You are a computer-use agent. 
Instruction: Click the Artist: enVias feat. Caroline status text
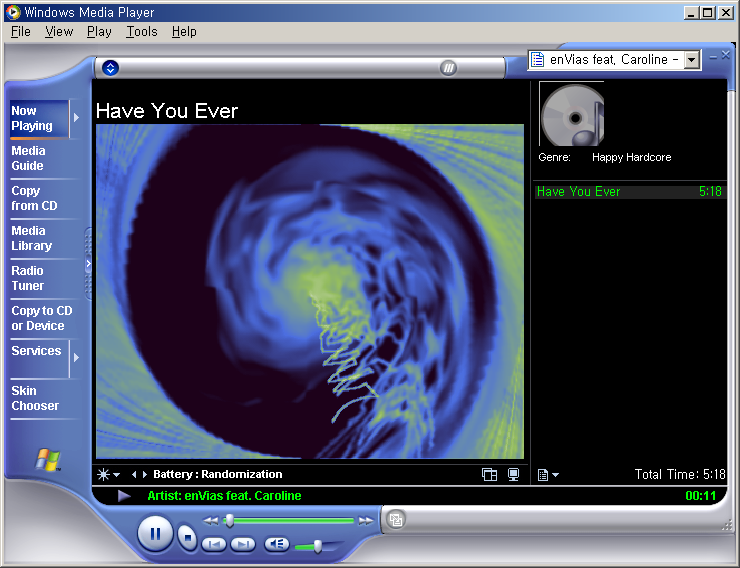[x=224, y=496]
